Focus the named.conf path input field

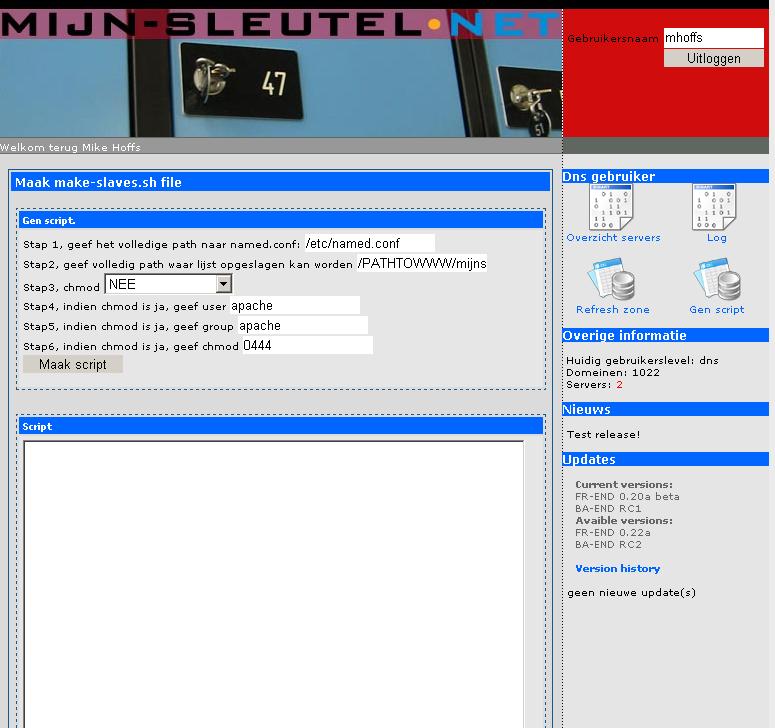(x=370, y=244)
